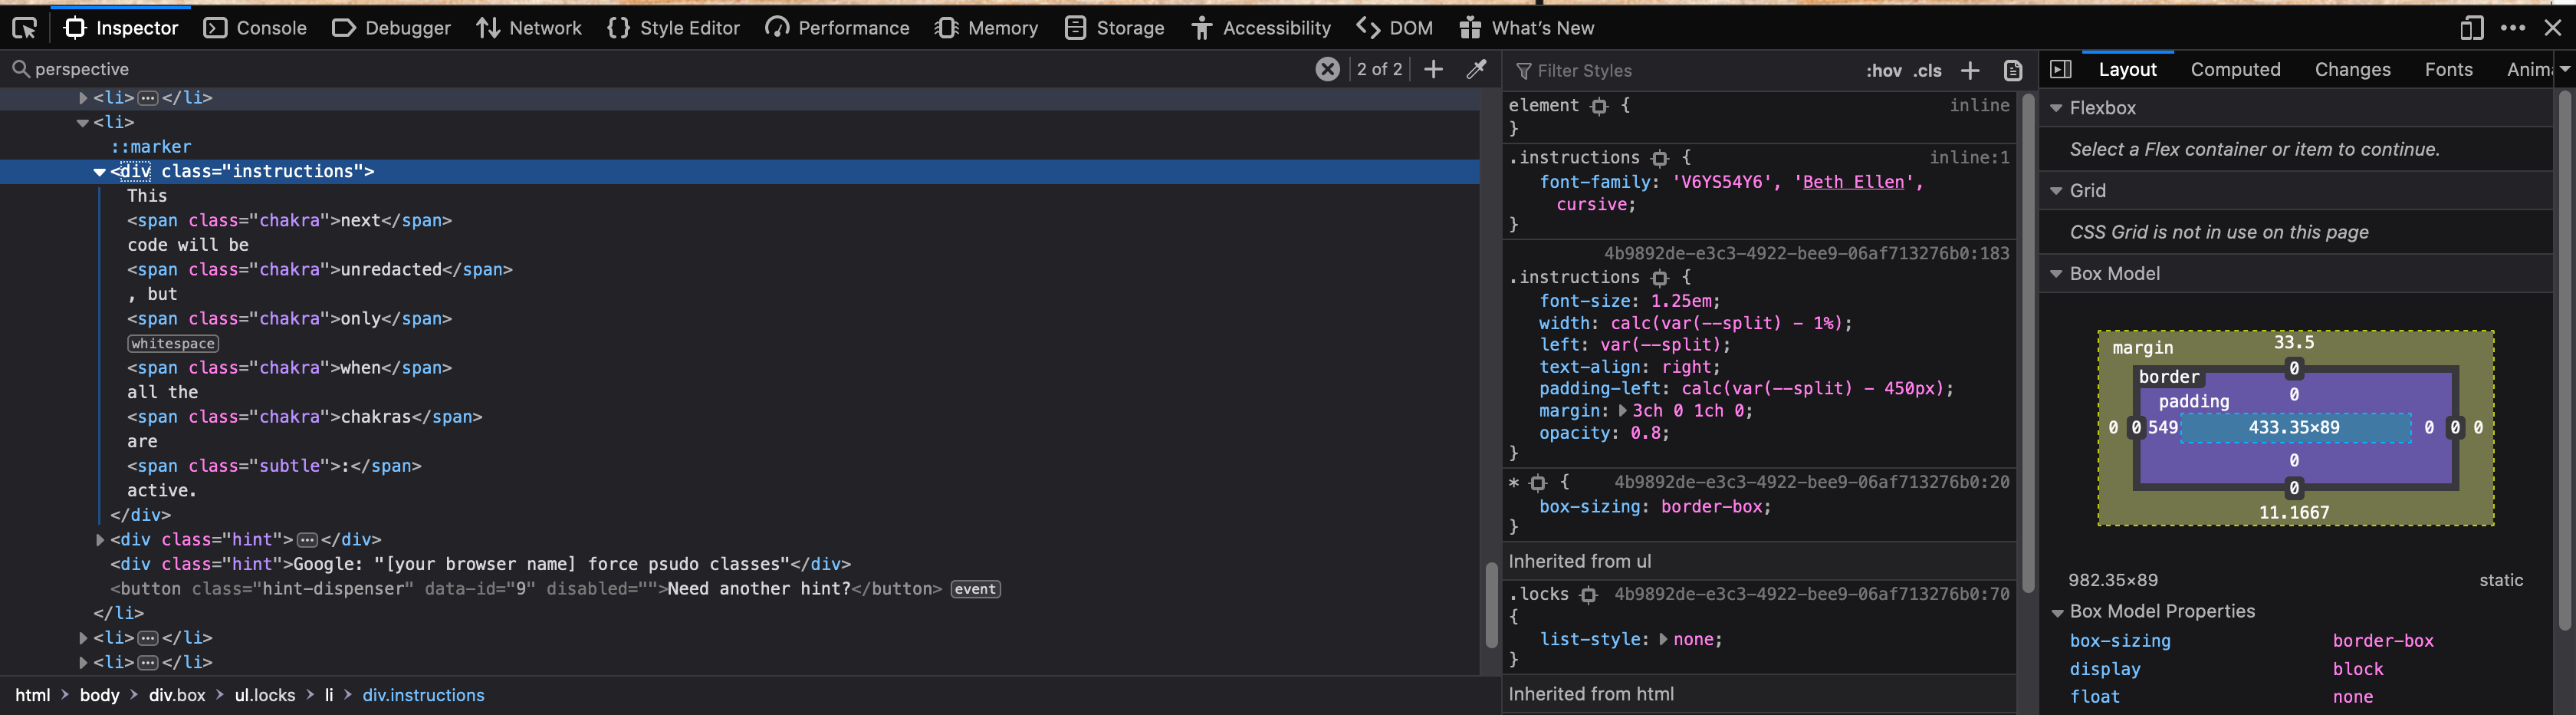This screenshot has width=2576, height=715.
Task: Select the ul.locks breadcrumb
Action: point(265,695)
